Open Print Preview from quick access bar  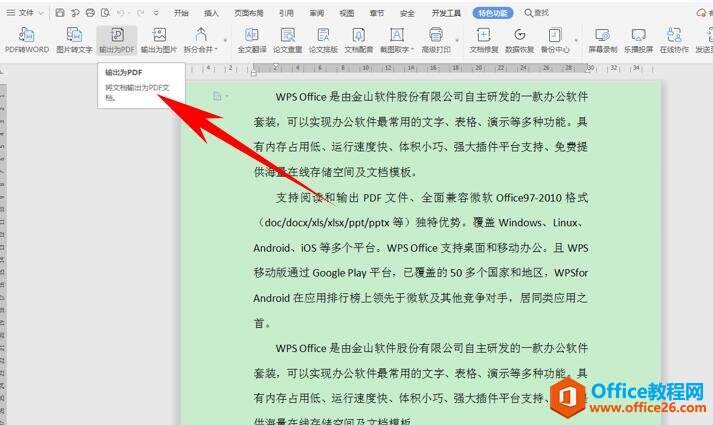(105, 13)
